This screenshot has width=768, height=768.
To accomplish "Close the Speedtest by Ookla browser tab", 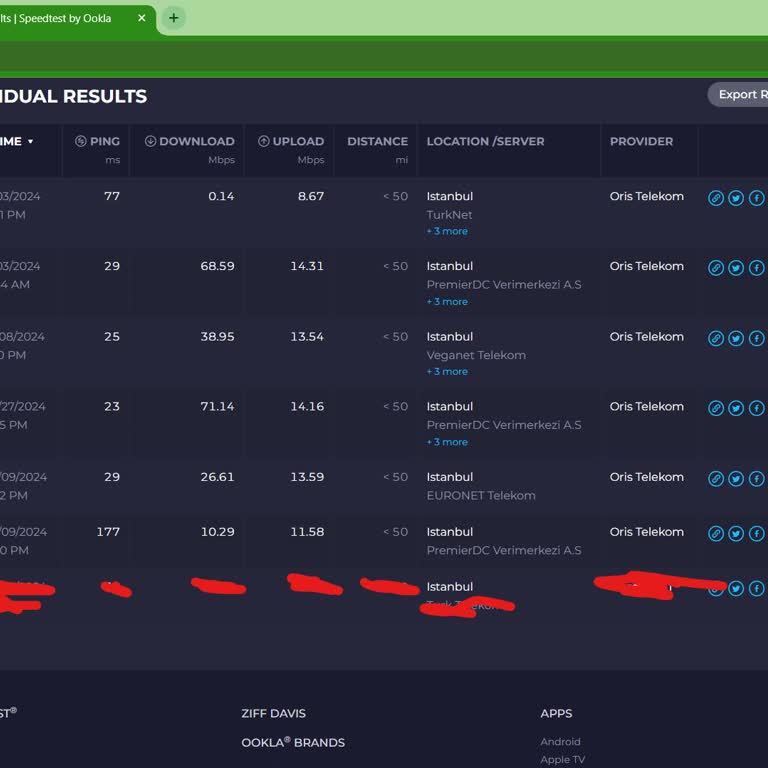I will pos(141,18).
